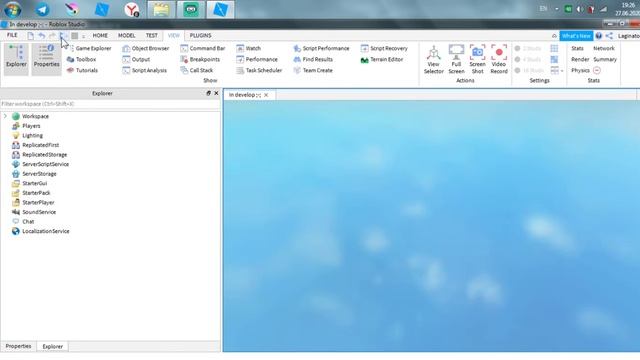Toggle the Command Bar
Viewport: 640px width, 360px height.
pos(203,48)
